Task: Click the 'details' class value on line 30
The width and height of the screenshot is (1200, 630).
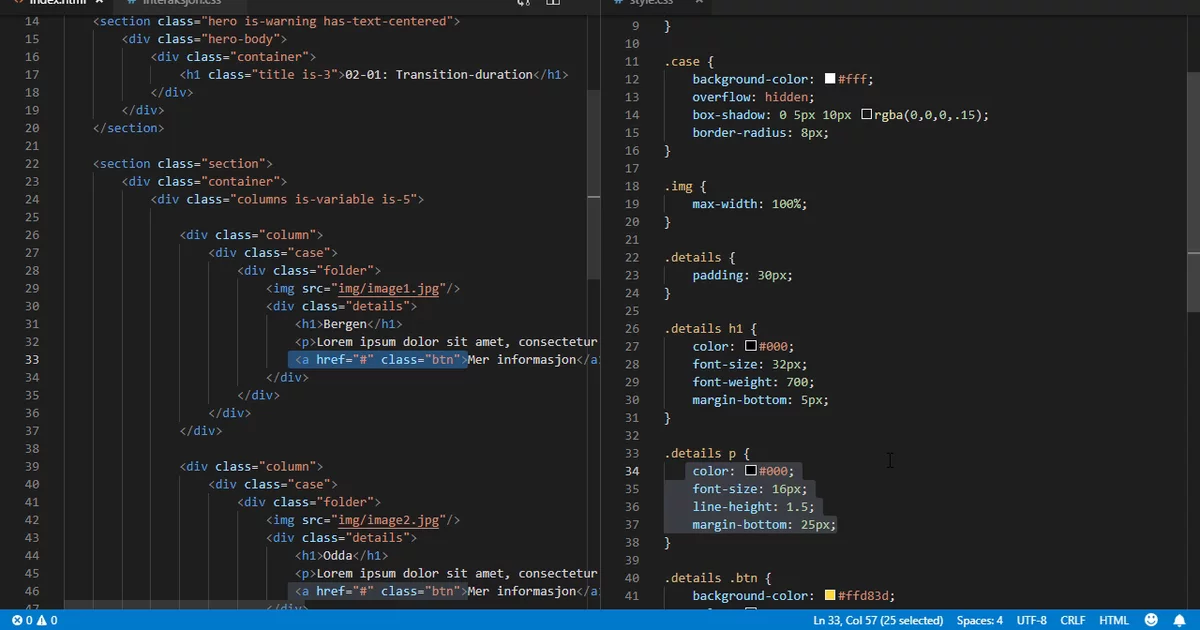Action: 378,307
